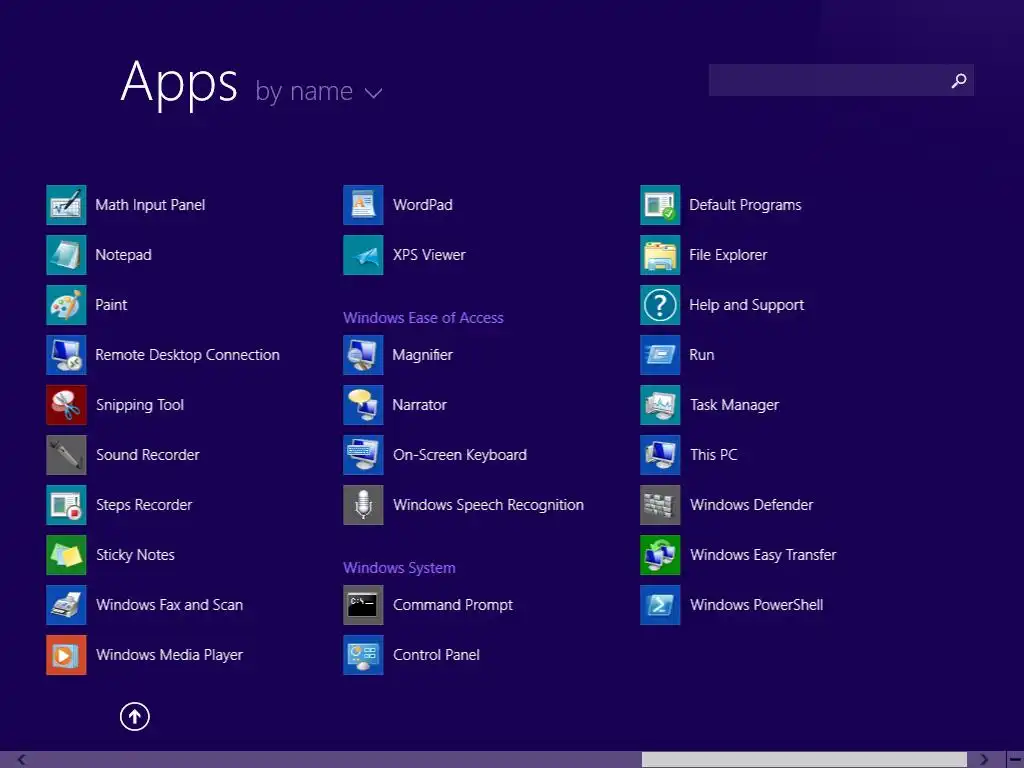The width and height of the screenshot is (1024, 768).
Task: Click the 'Sound Recorder' label
Action: point(148,455)
